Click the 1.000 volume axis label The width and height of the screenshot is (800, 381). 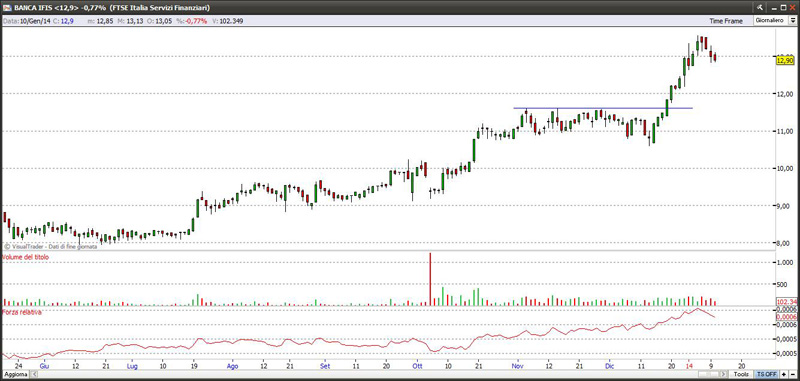coord(784,262)
